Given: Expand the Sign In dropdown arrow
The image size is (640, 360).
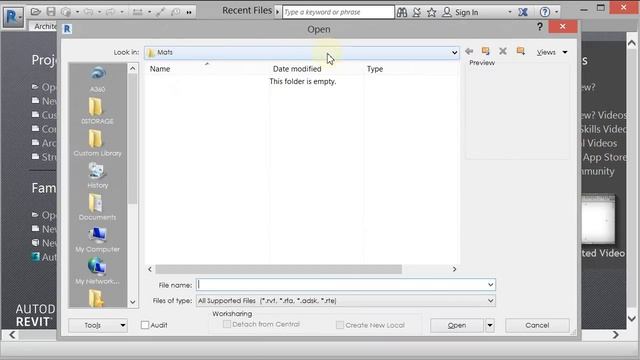Looking at the screenshot, I should click(x=510, y=12).
